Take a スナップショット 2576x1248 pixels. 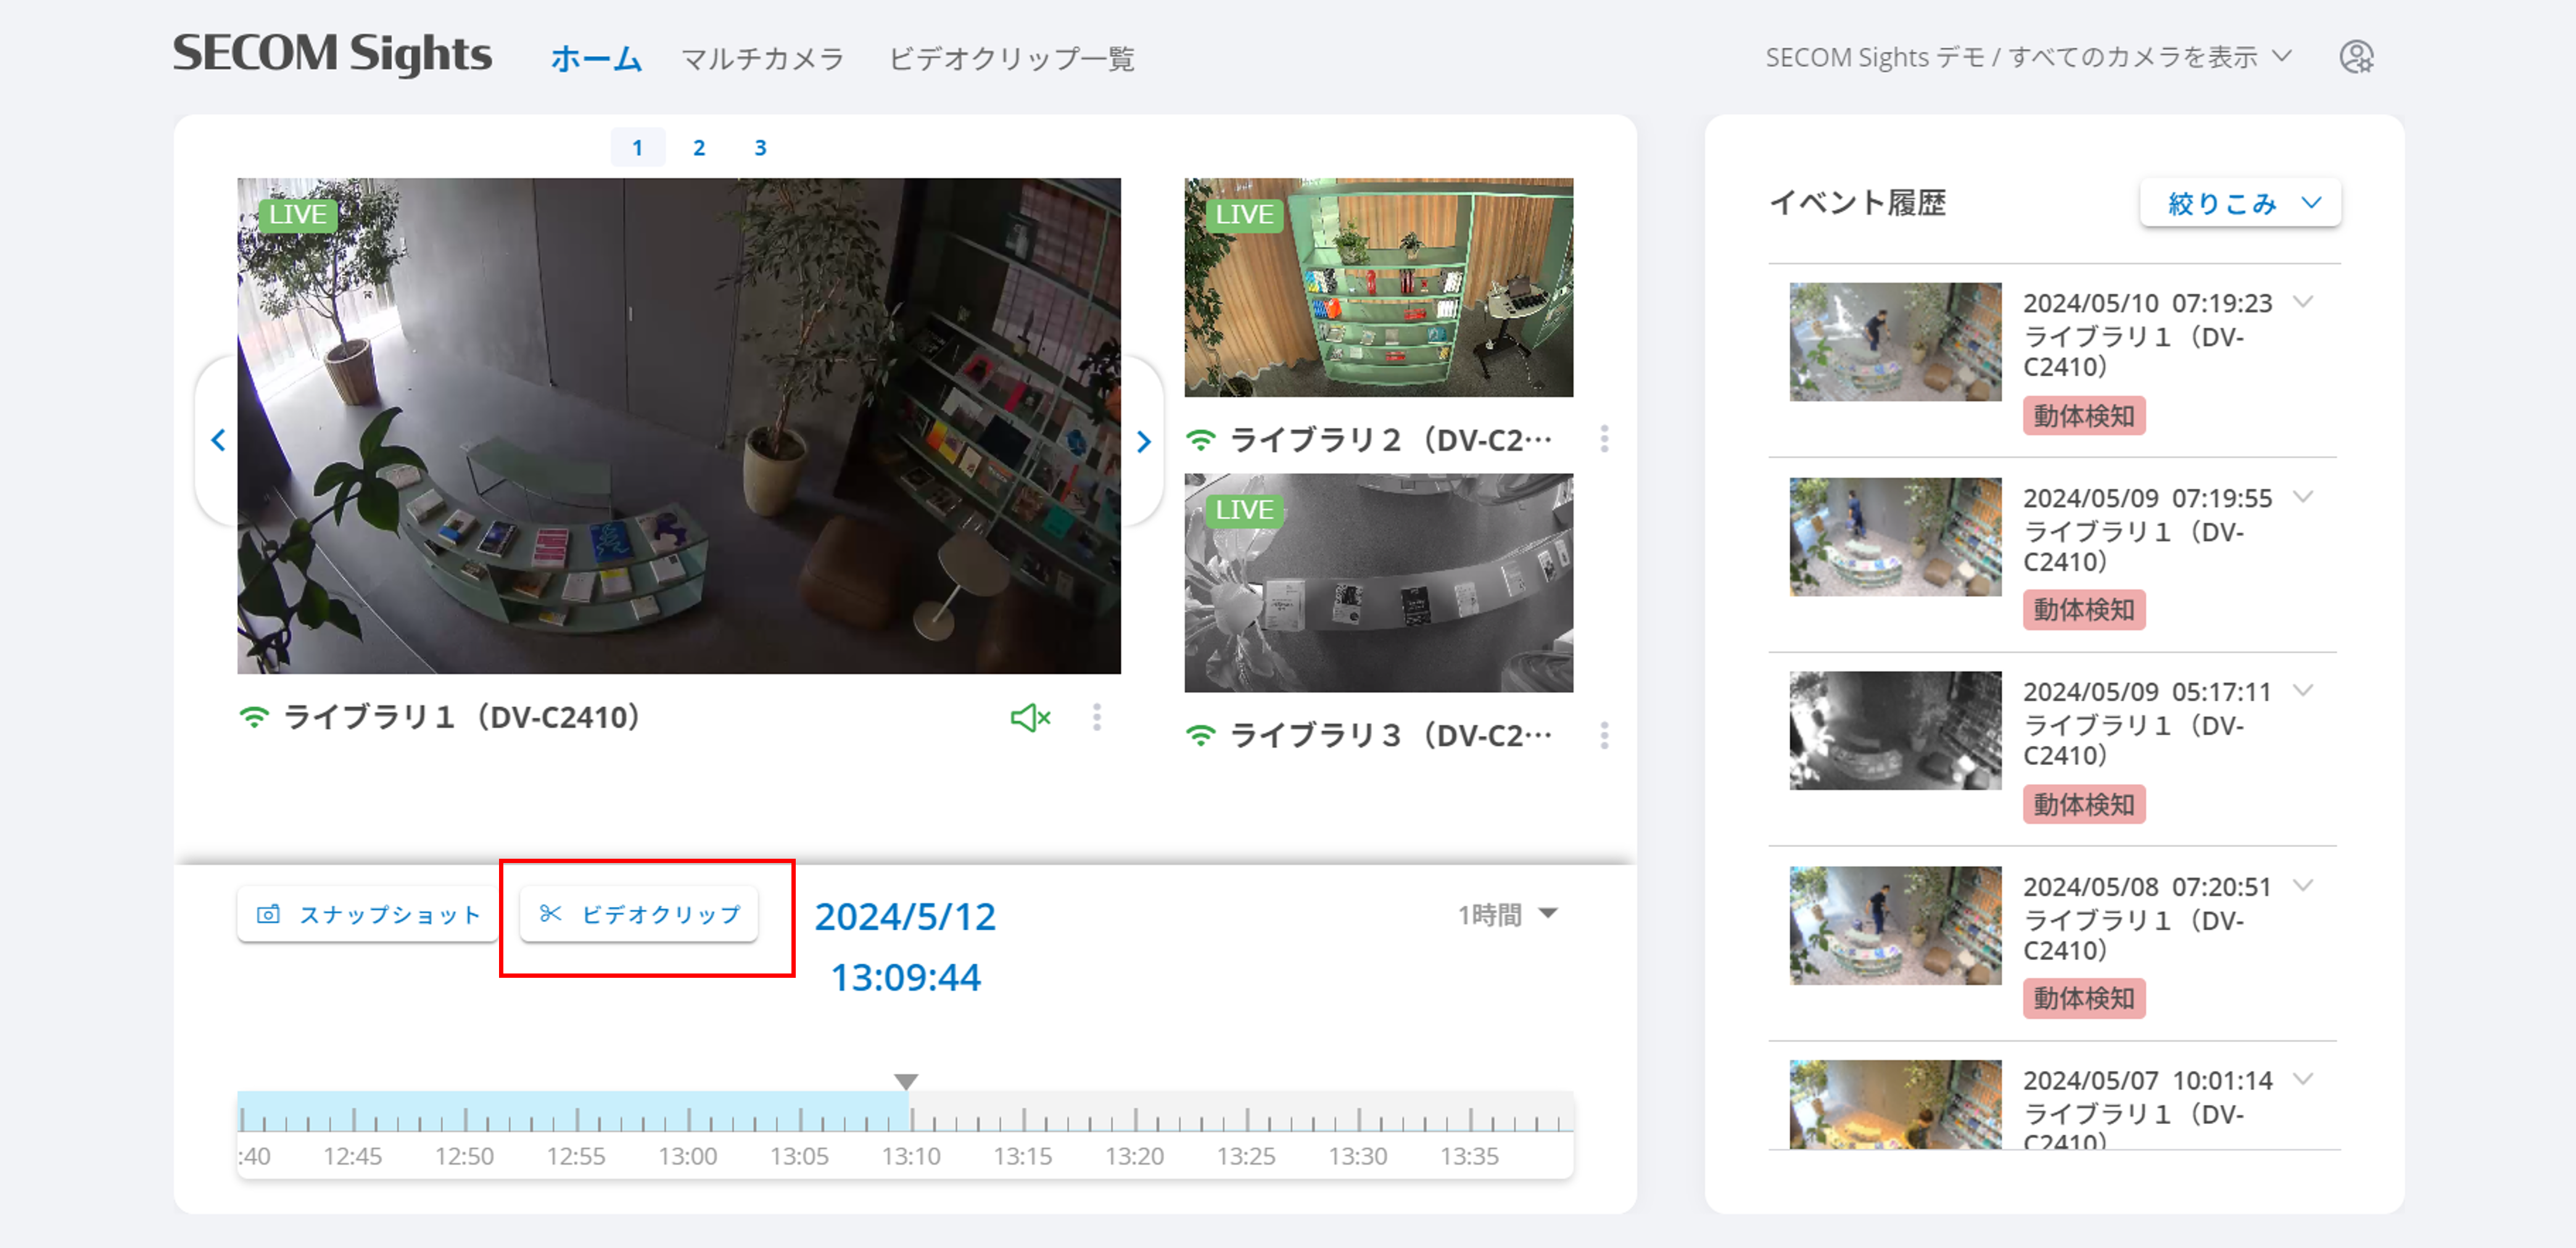click(368, 914)
